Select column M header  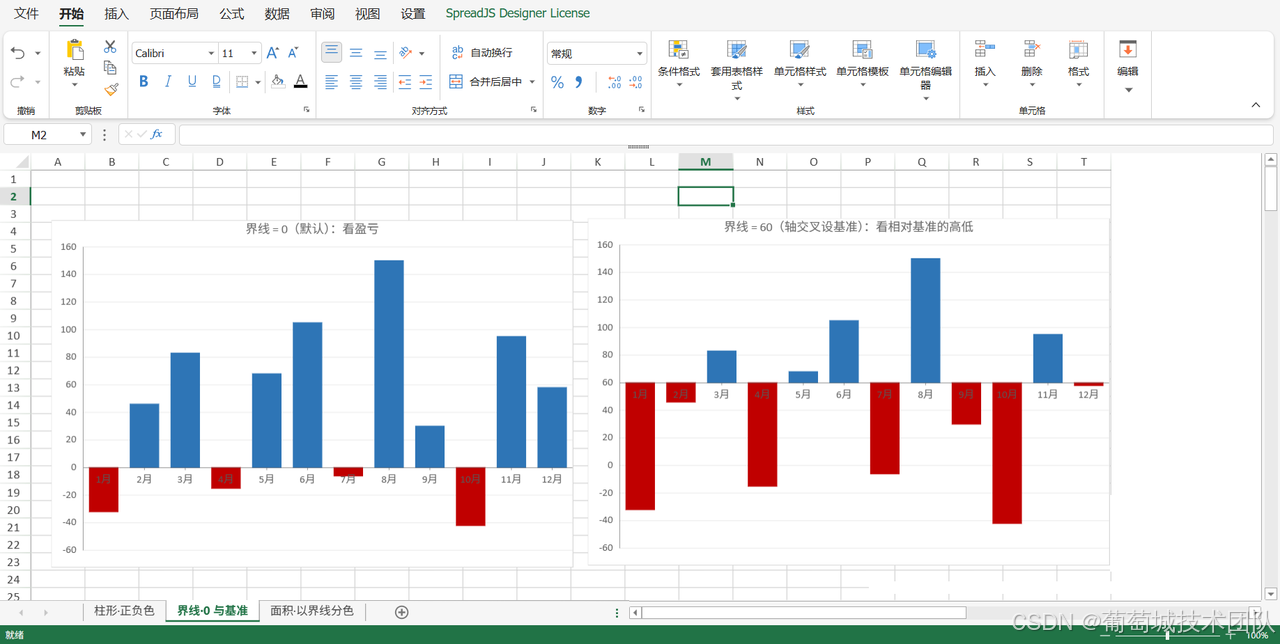tap(706, 162)
